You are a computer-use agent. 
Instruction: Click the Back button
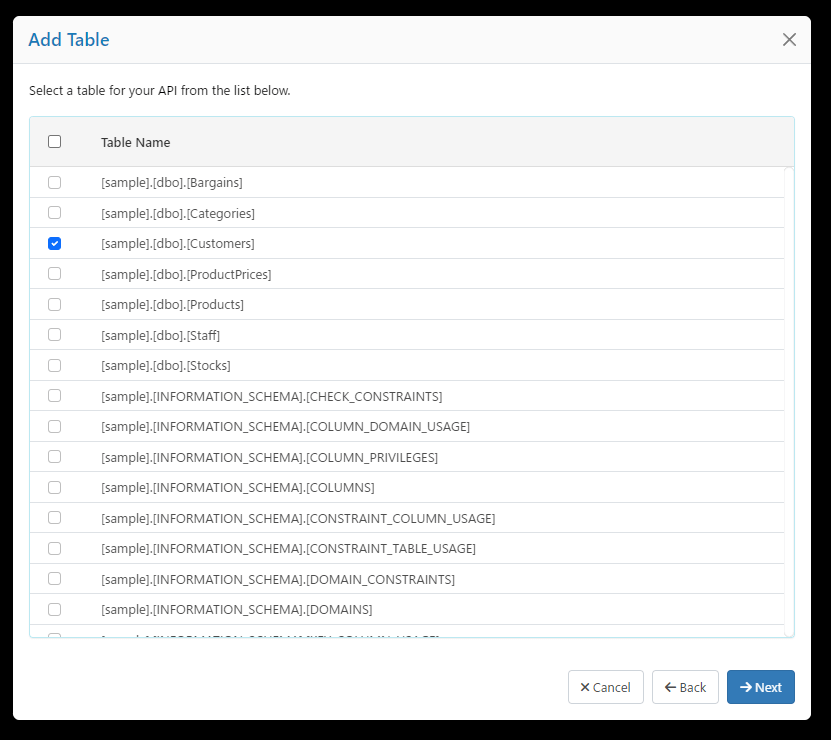tap(685, 687)
